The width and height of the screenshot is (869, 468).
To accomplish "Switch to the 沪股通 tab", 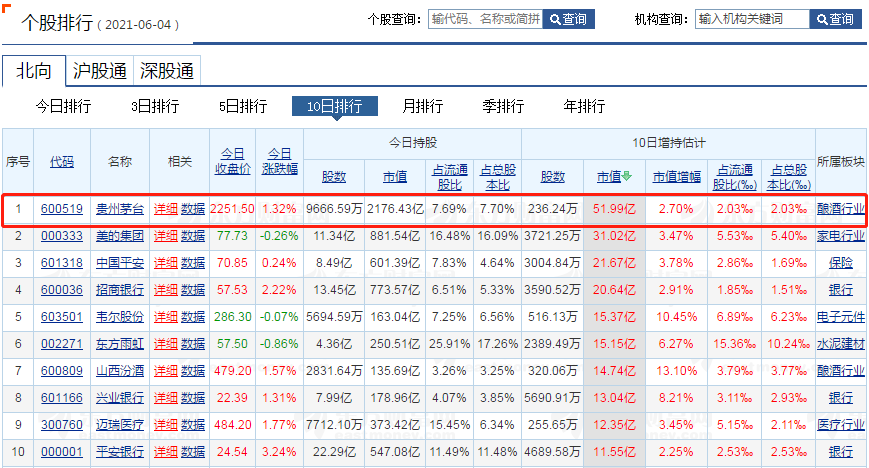I will pyautogui.click(x=100, y=71).
